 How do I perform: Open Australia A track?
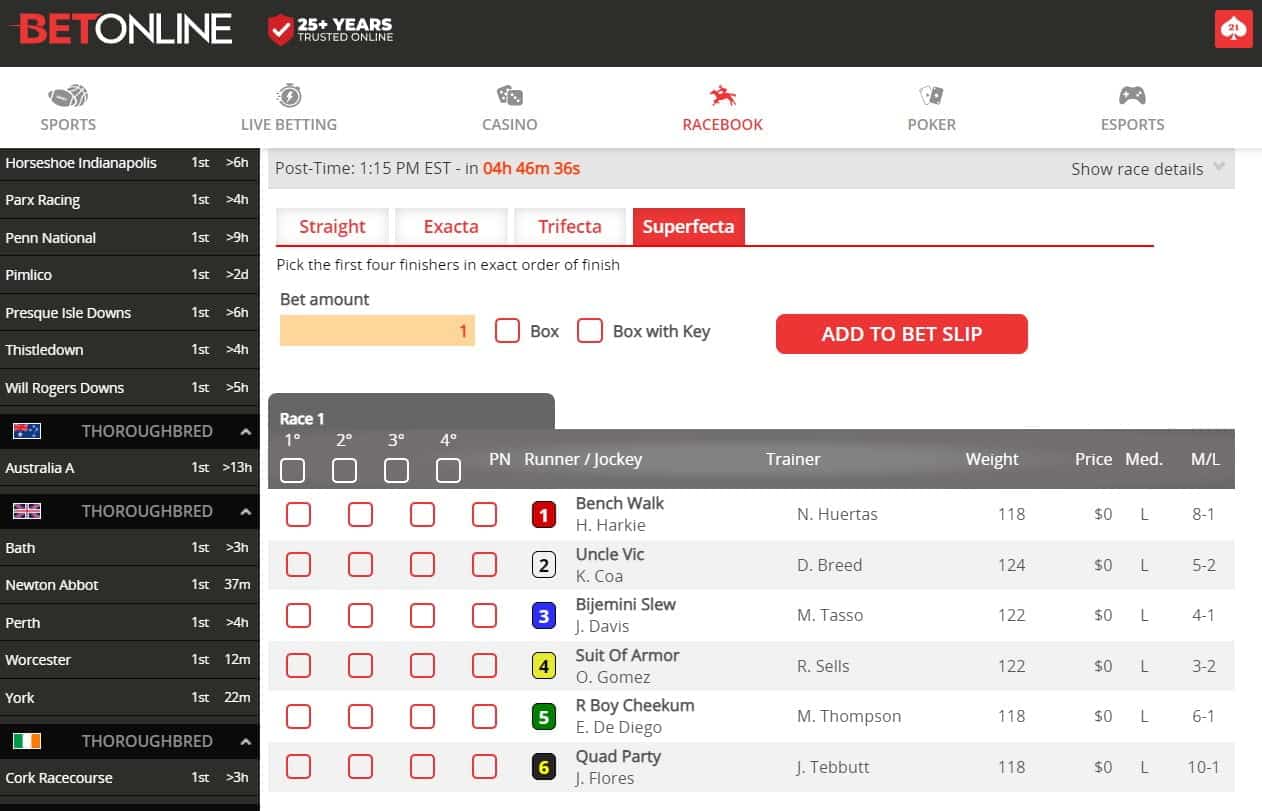(129, 468)
